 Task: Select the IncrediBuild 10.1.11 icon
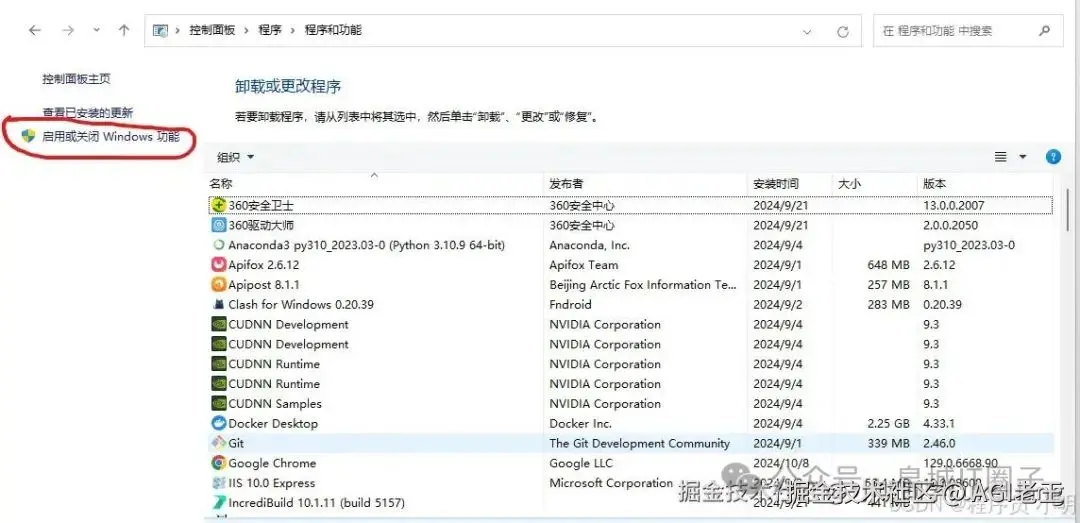(x=218, y=502)
